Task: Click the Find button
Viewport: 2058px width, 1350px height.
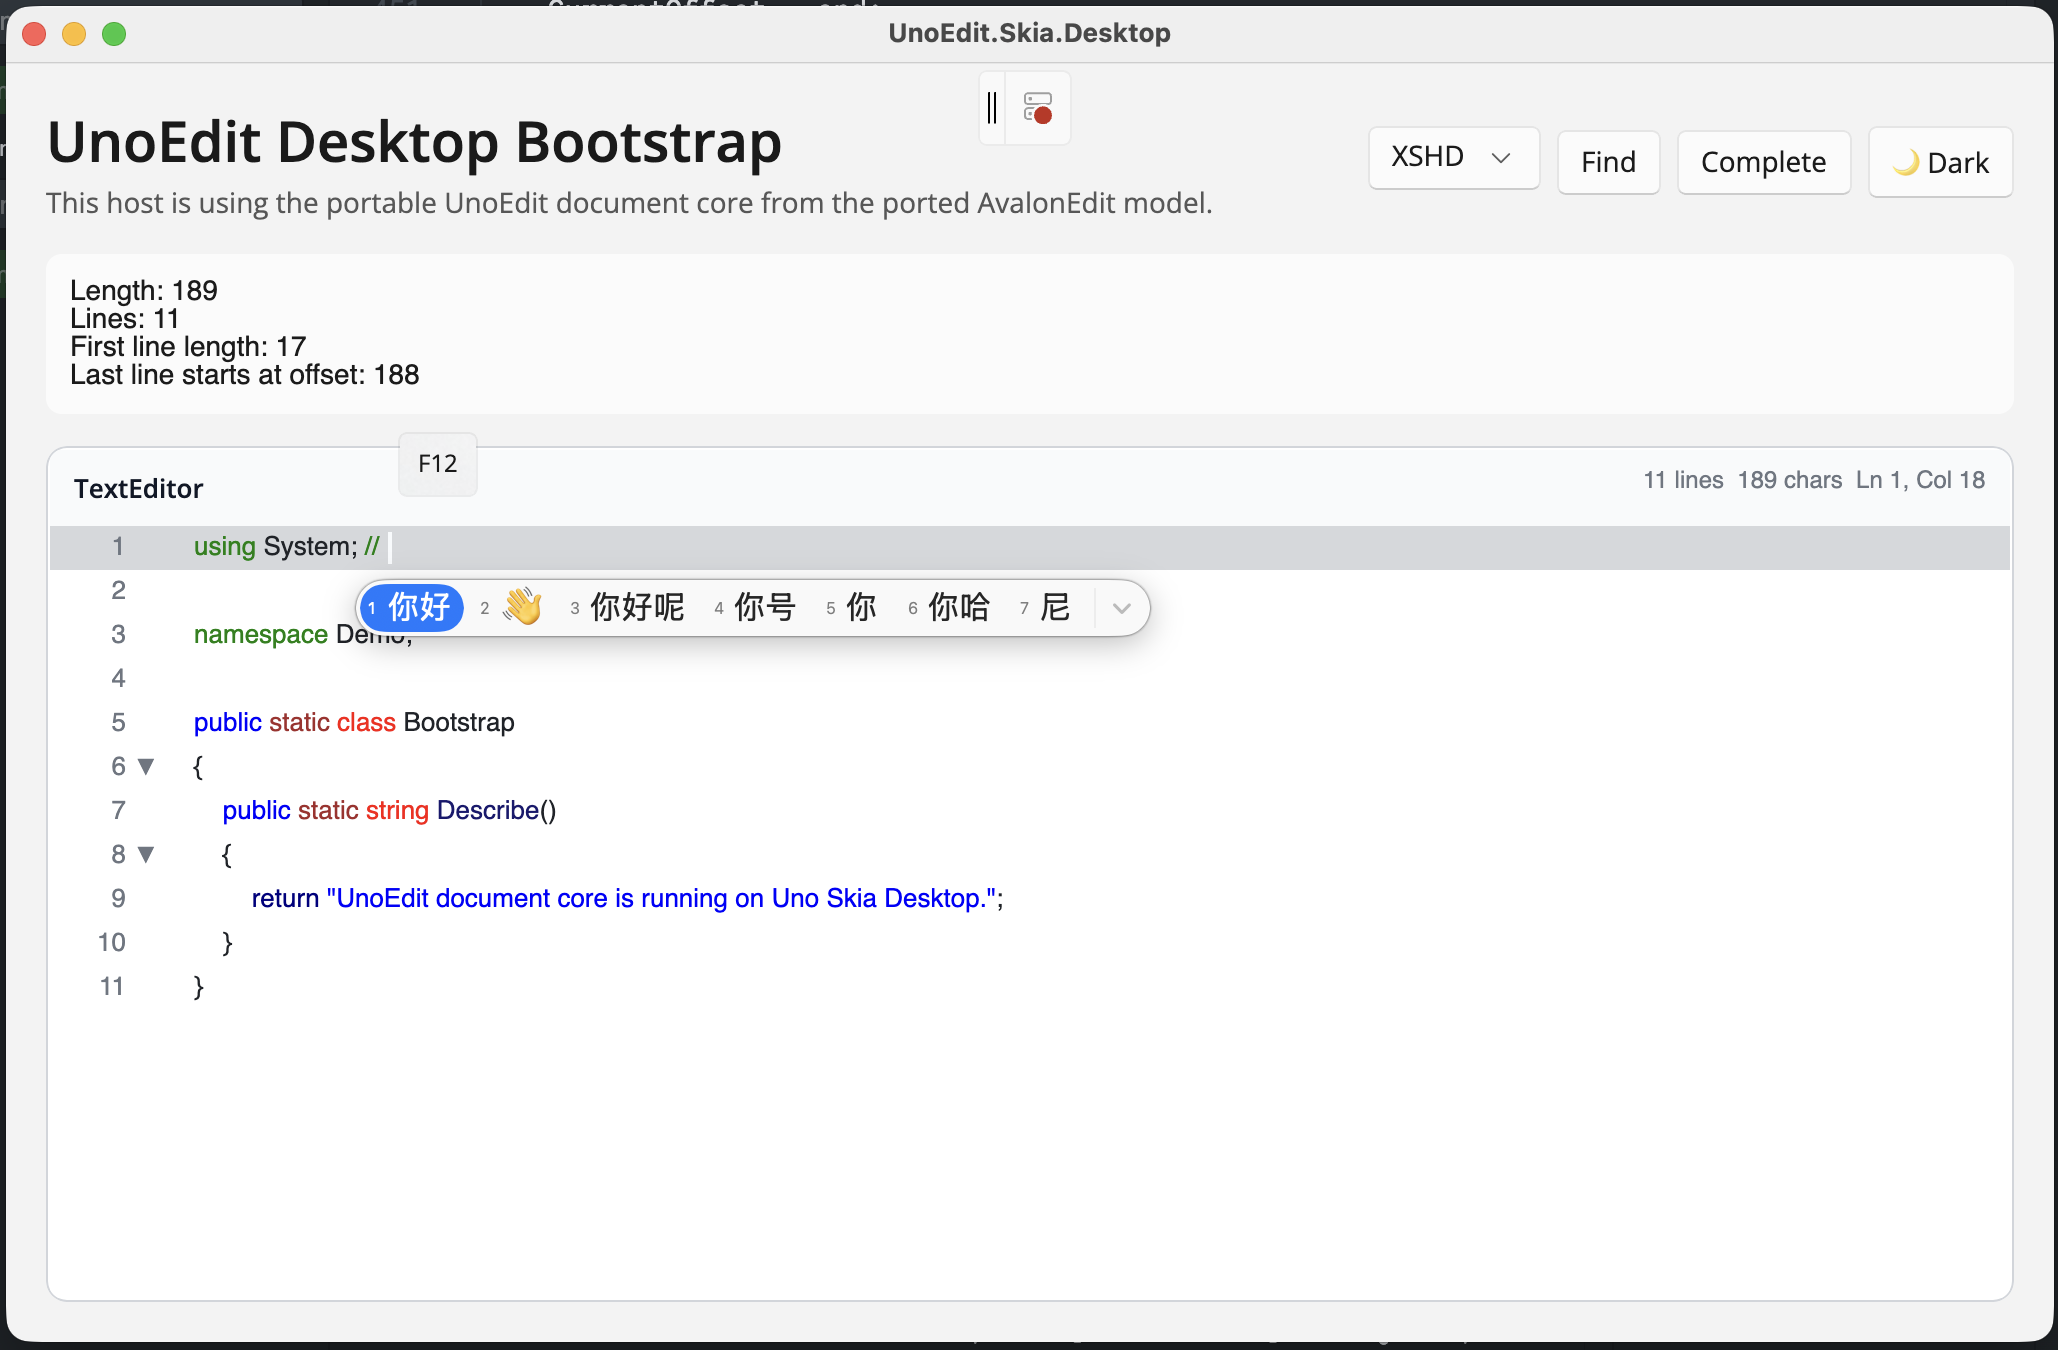Action: 1608,162
